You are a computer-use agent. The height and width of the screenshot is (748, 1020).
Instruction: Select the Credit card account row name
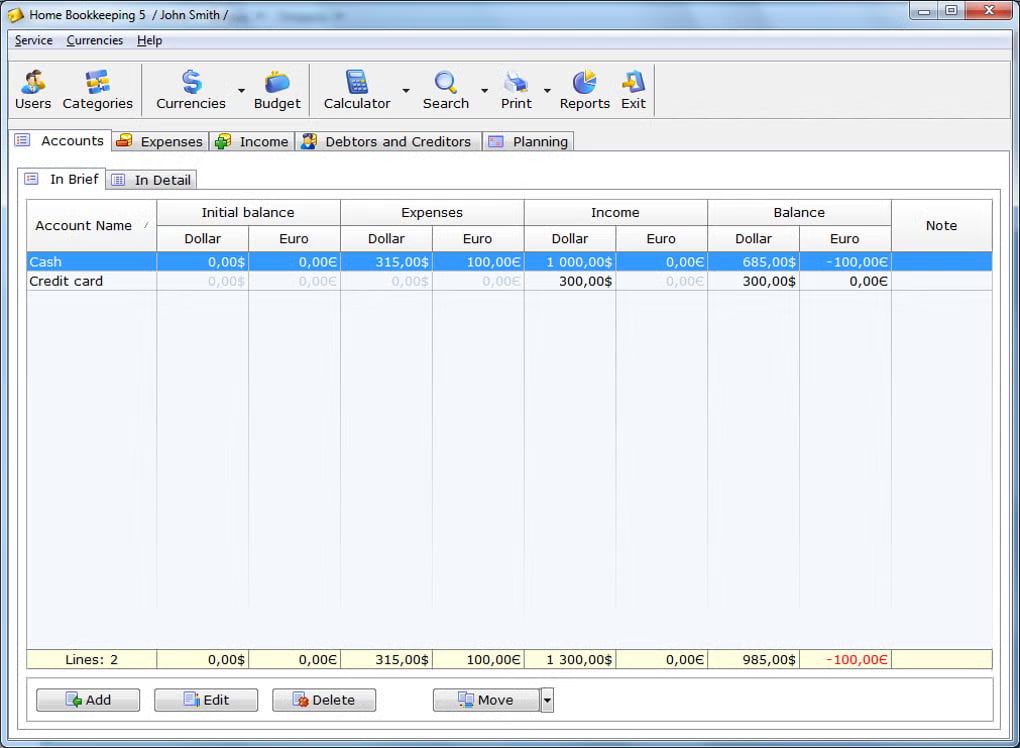(x=66, y=281)
